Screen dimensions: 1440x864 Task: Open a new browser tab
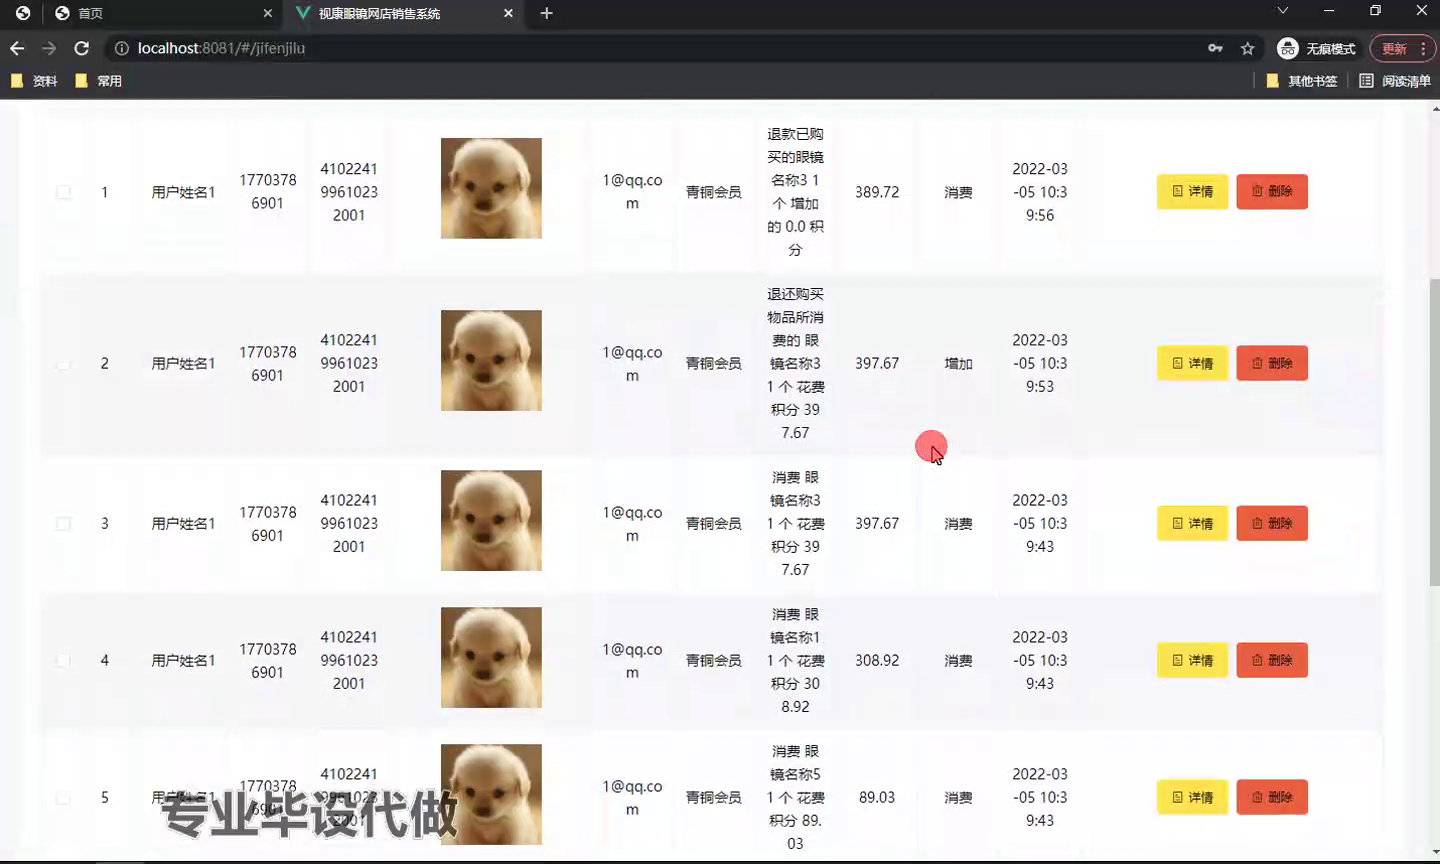(546, 13)
